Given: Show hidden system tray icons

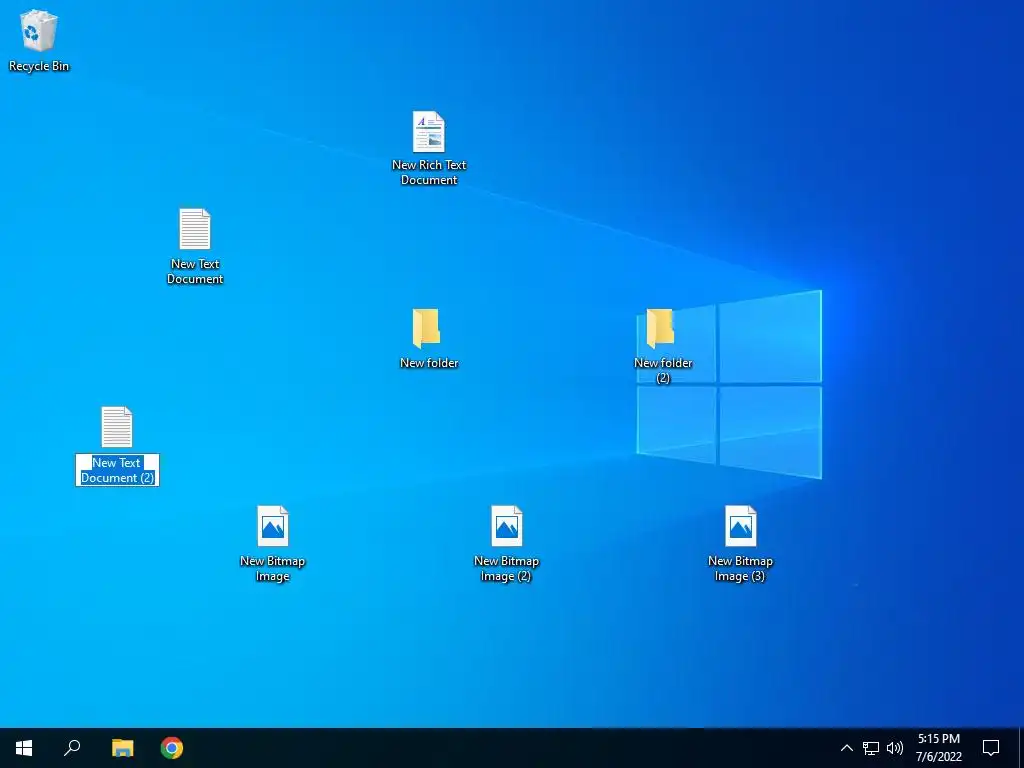Looking at the screenshot, I should coord(846,748).
